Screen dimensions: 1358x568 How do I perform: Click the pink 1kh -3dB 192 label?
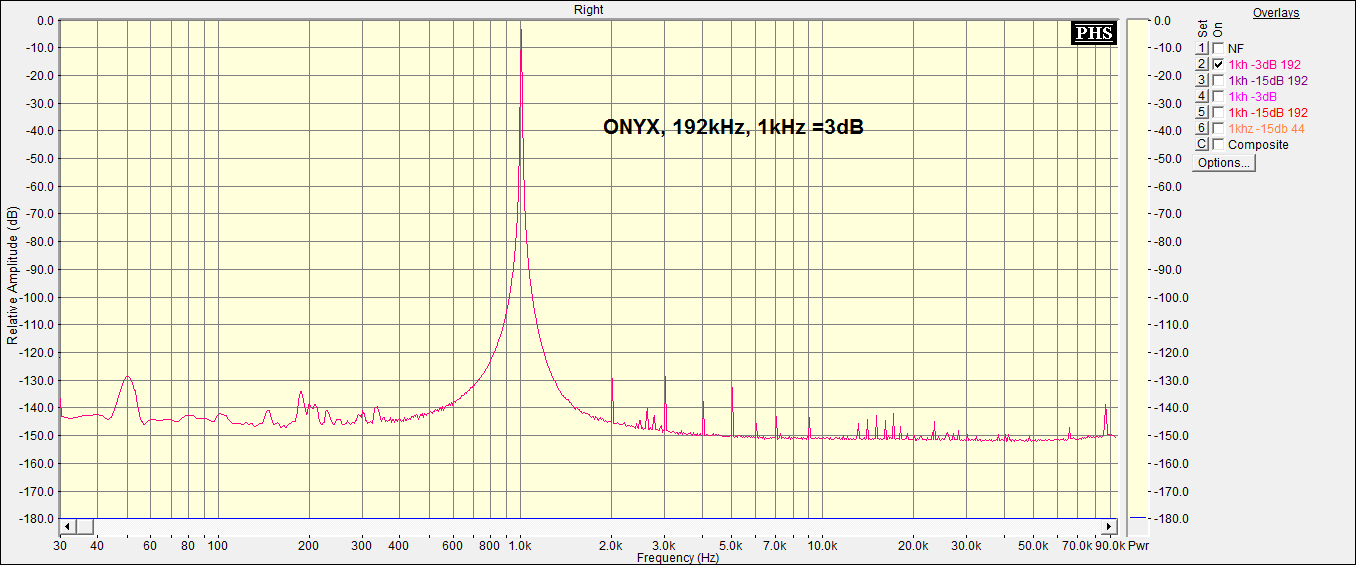click(x=1264, y=64)
